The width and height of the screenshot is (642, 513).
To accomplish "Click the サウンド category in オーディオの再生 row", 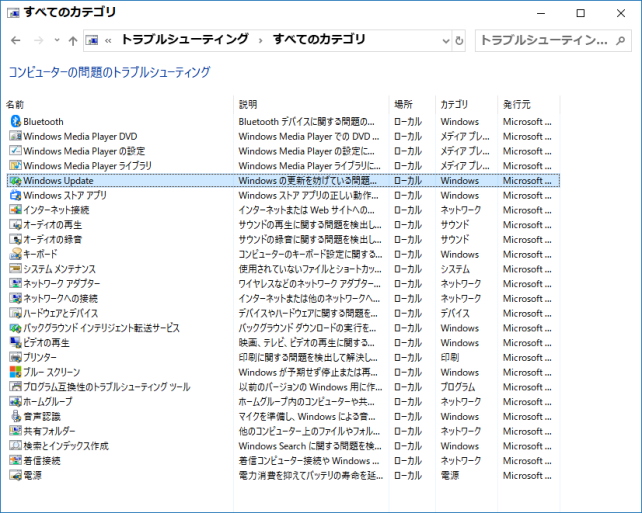I will pos(455,225).
